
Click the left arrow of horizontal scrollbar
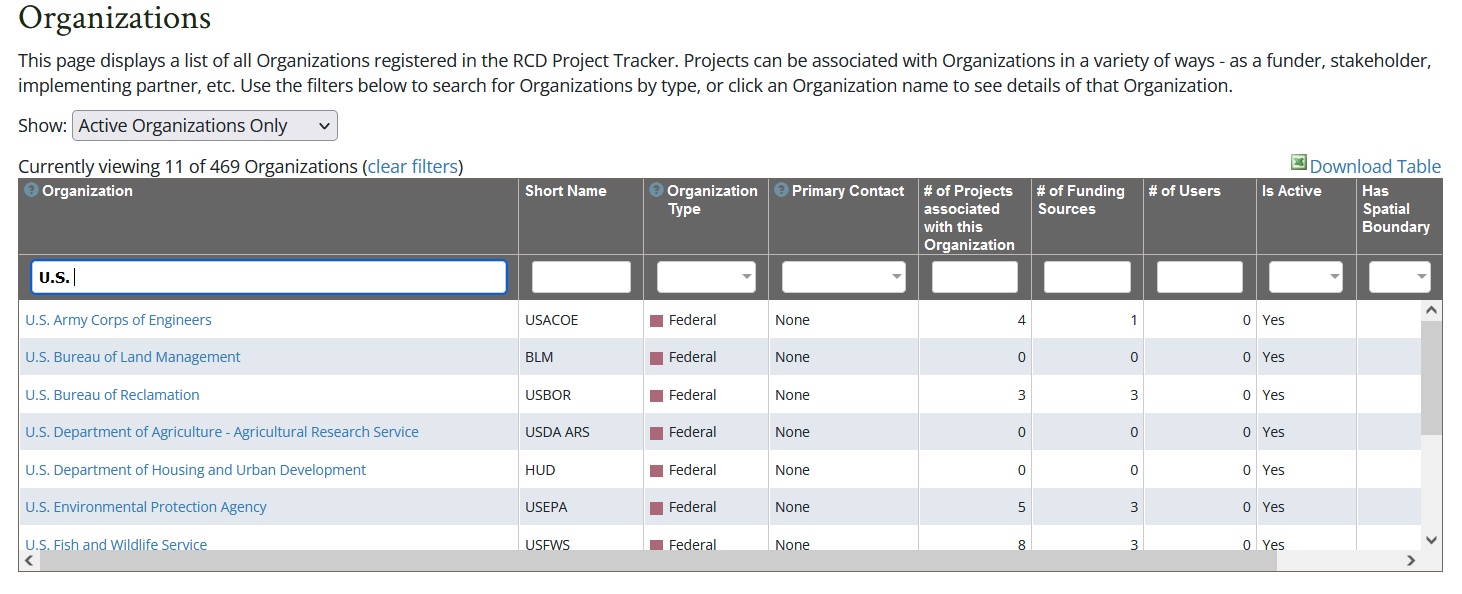[29, 561]
